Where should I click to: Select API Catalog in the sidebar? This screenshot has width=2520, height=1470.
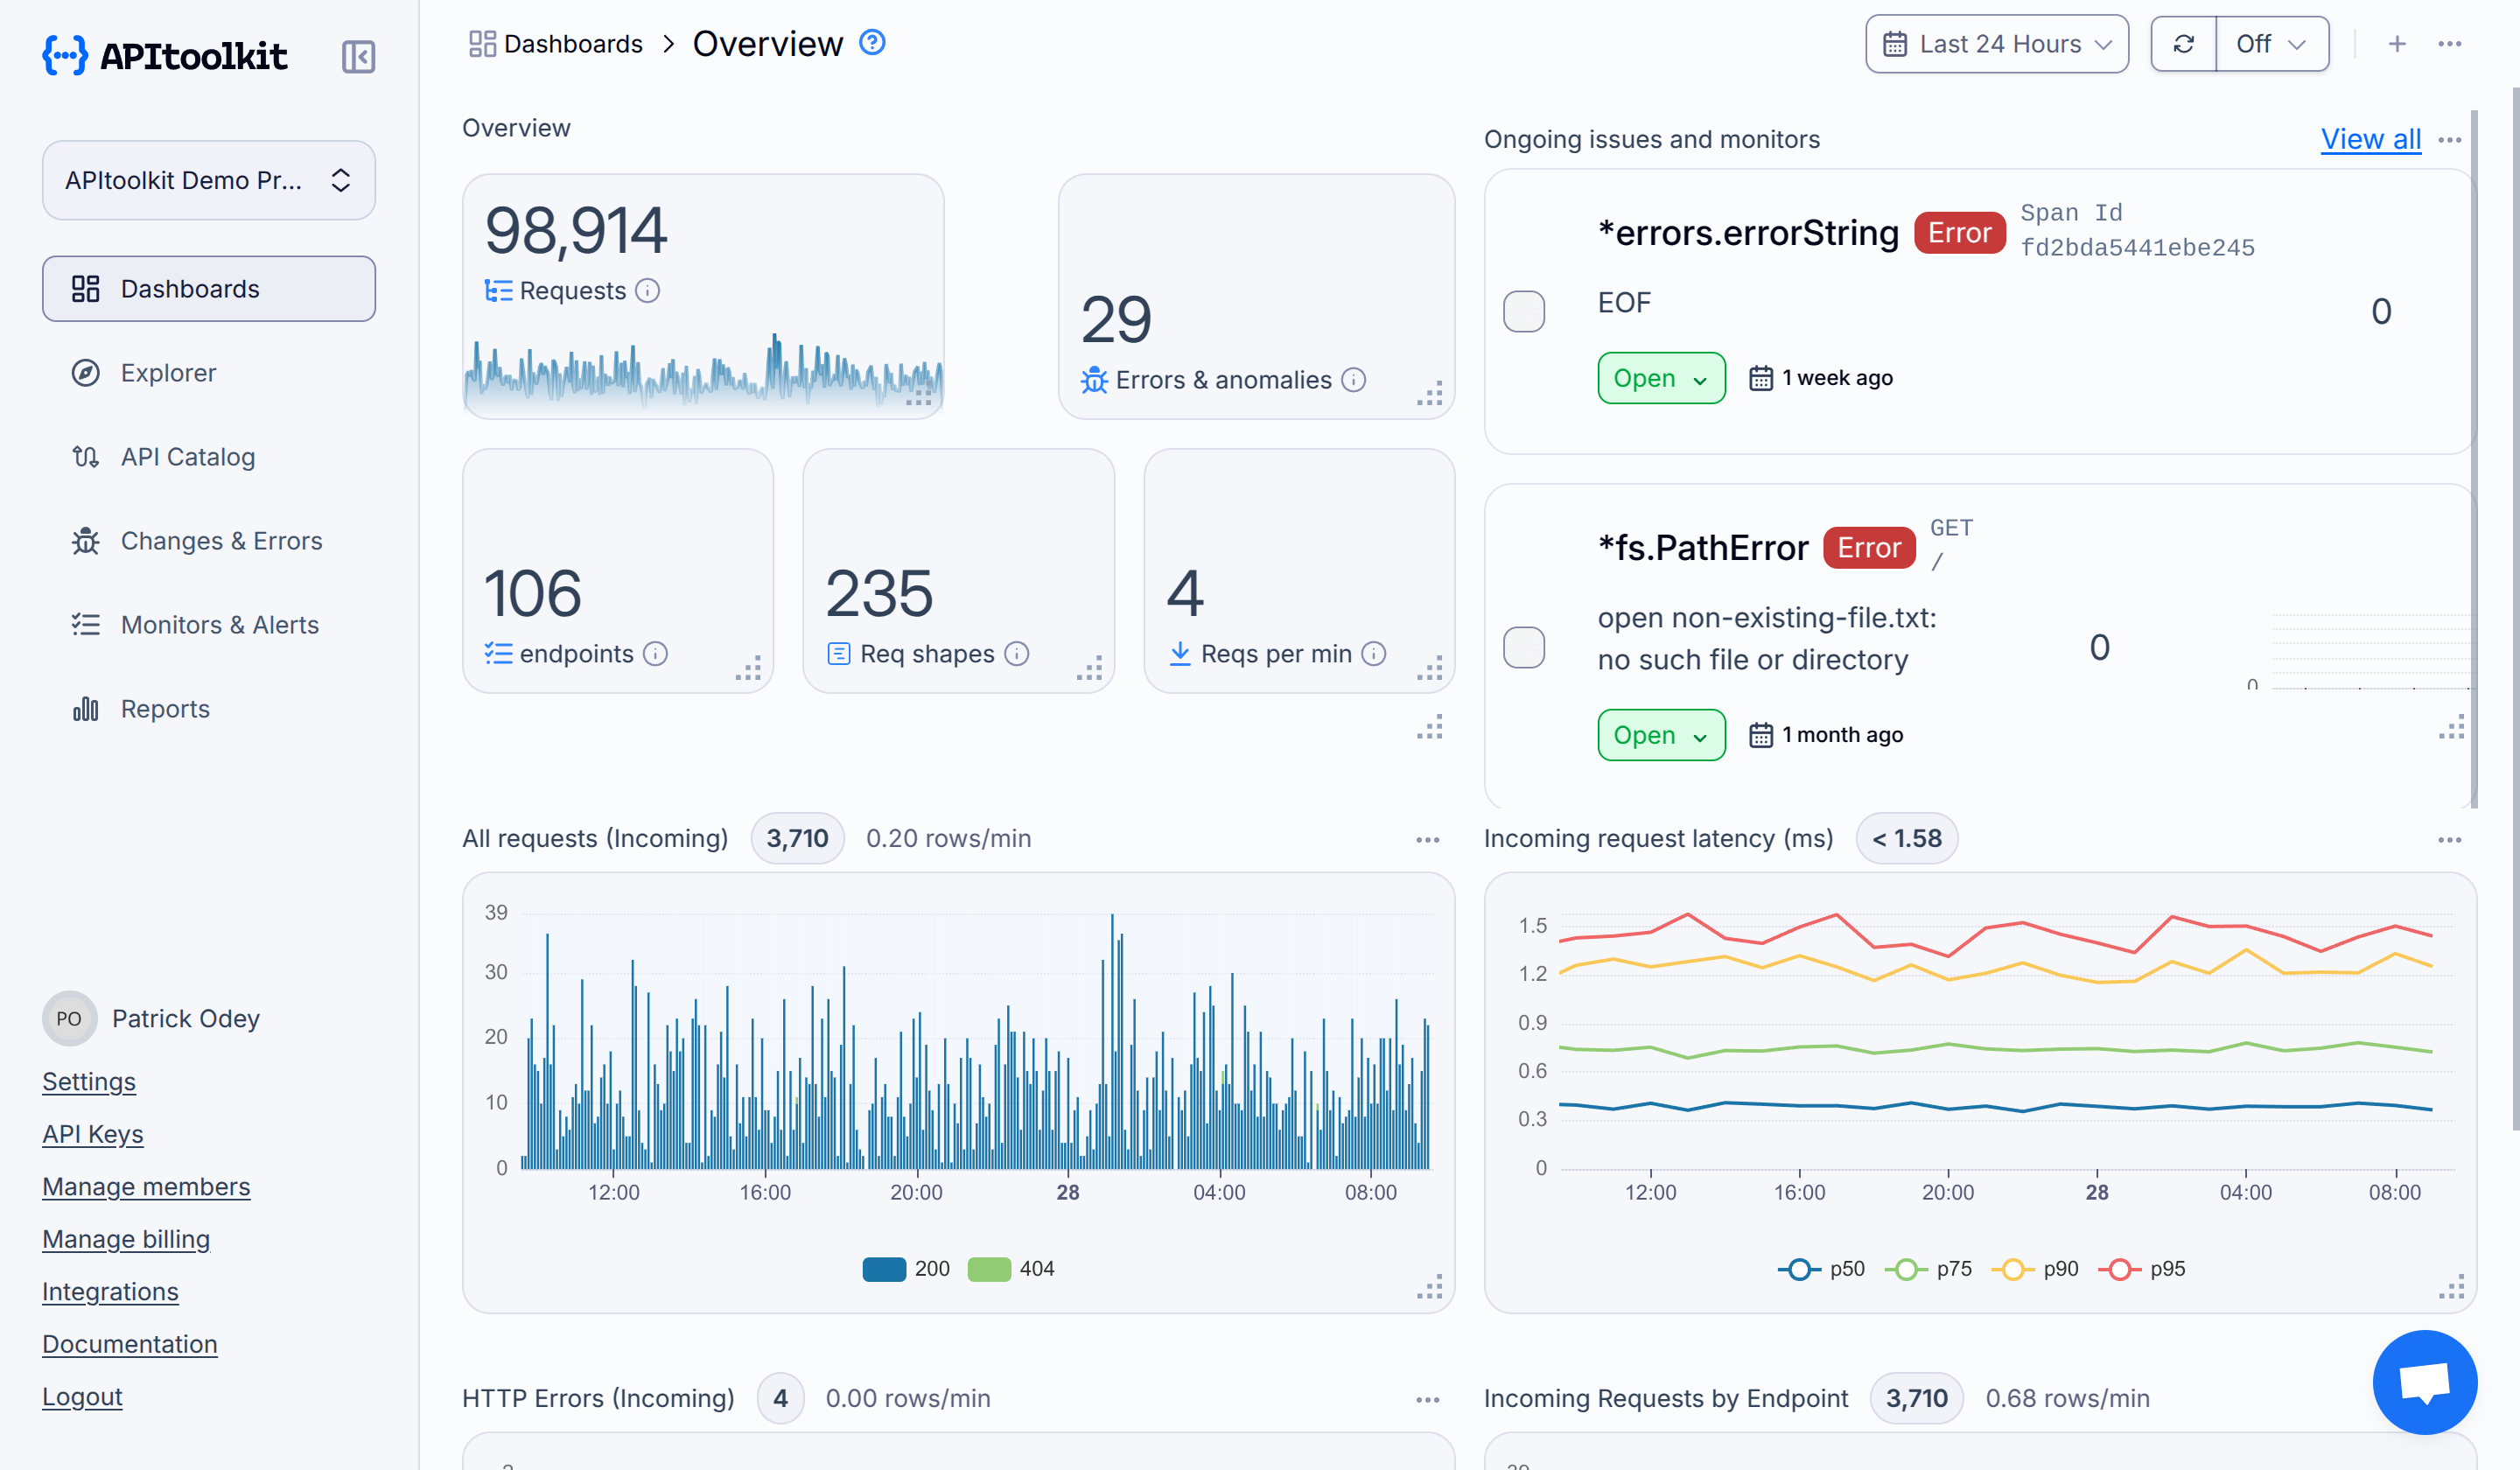pos(187,456)
